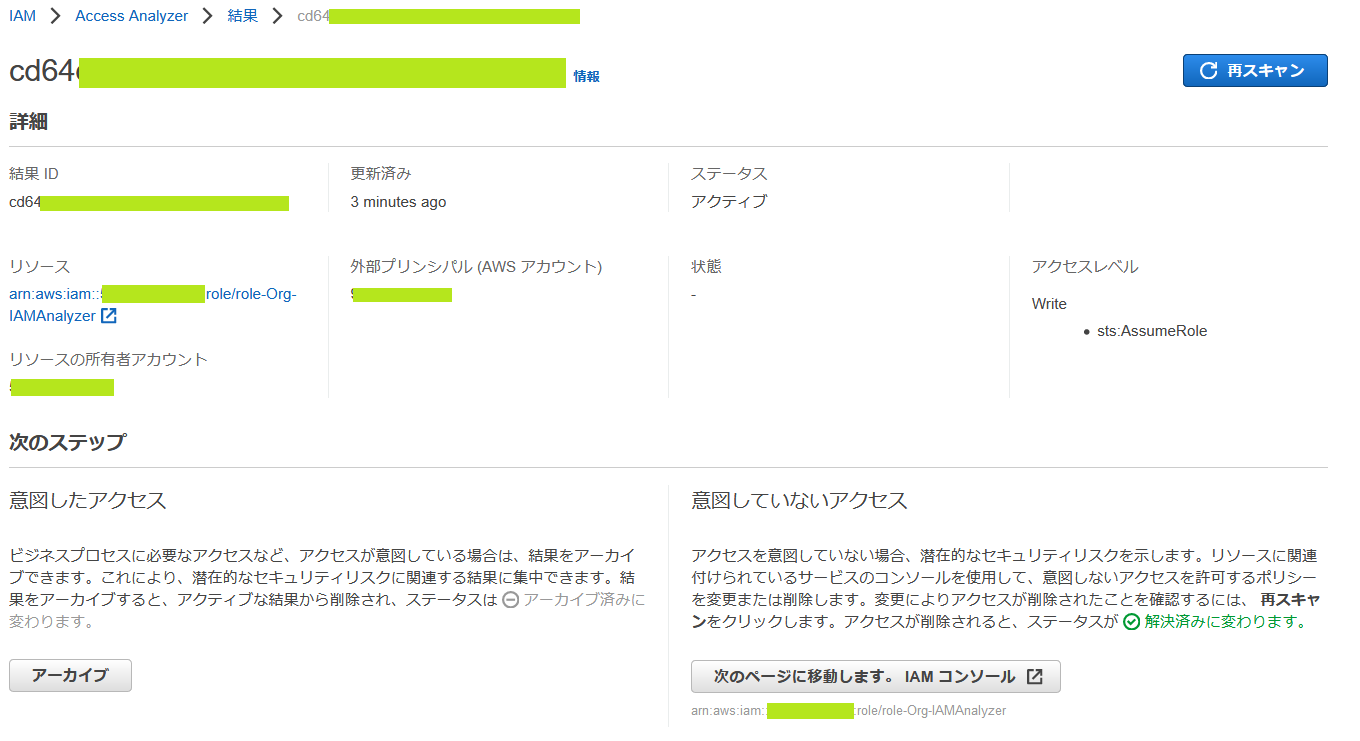Viewport: 1360px width, 741px height.
Task: Select the '3 minutes ago' updated value
Action: coord(398,202)
